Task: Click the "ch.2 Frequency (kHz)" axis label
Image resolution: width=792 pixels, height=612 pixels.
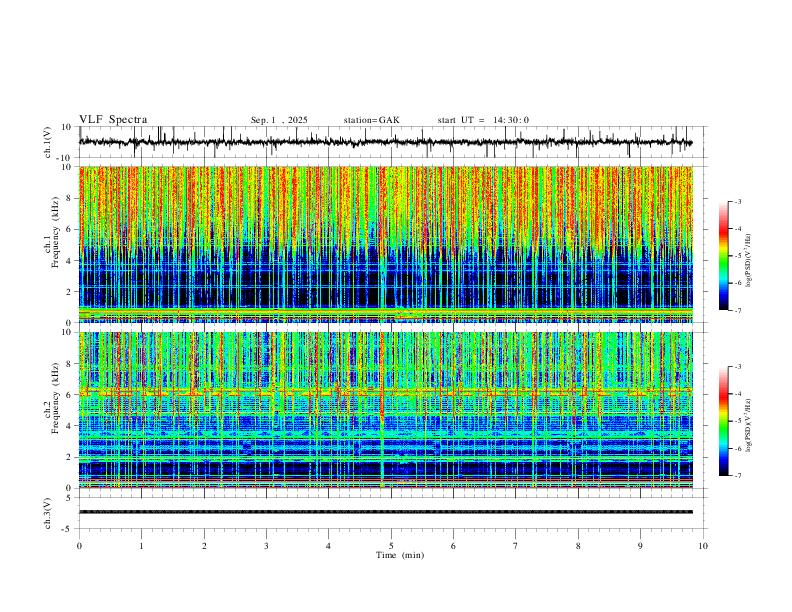Action: (x=51, y=397)
